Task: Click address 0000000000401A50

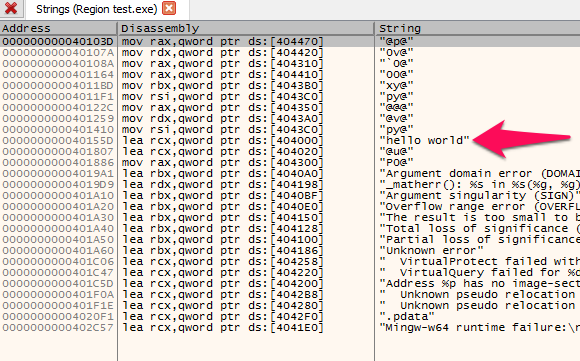Action: 58,240
